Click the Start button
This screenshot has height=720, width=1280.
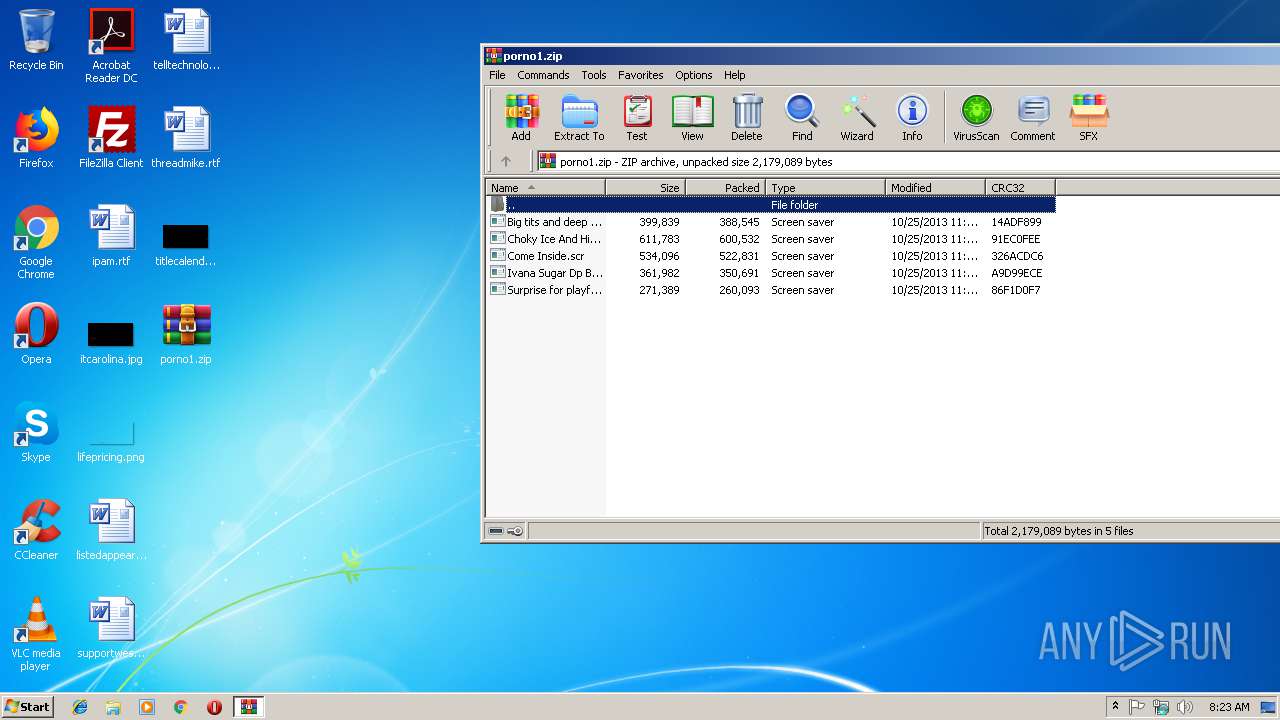(27, 707)
